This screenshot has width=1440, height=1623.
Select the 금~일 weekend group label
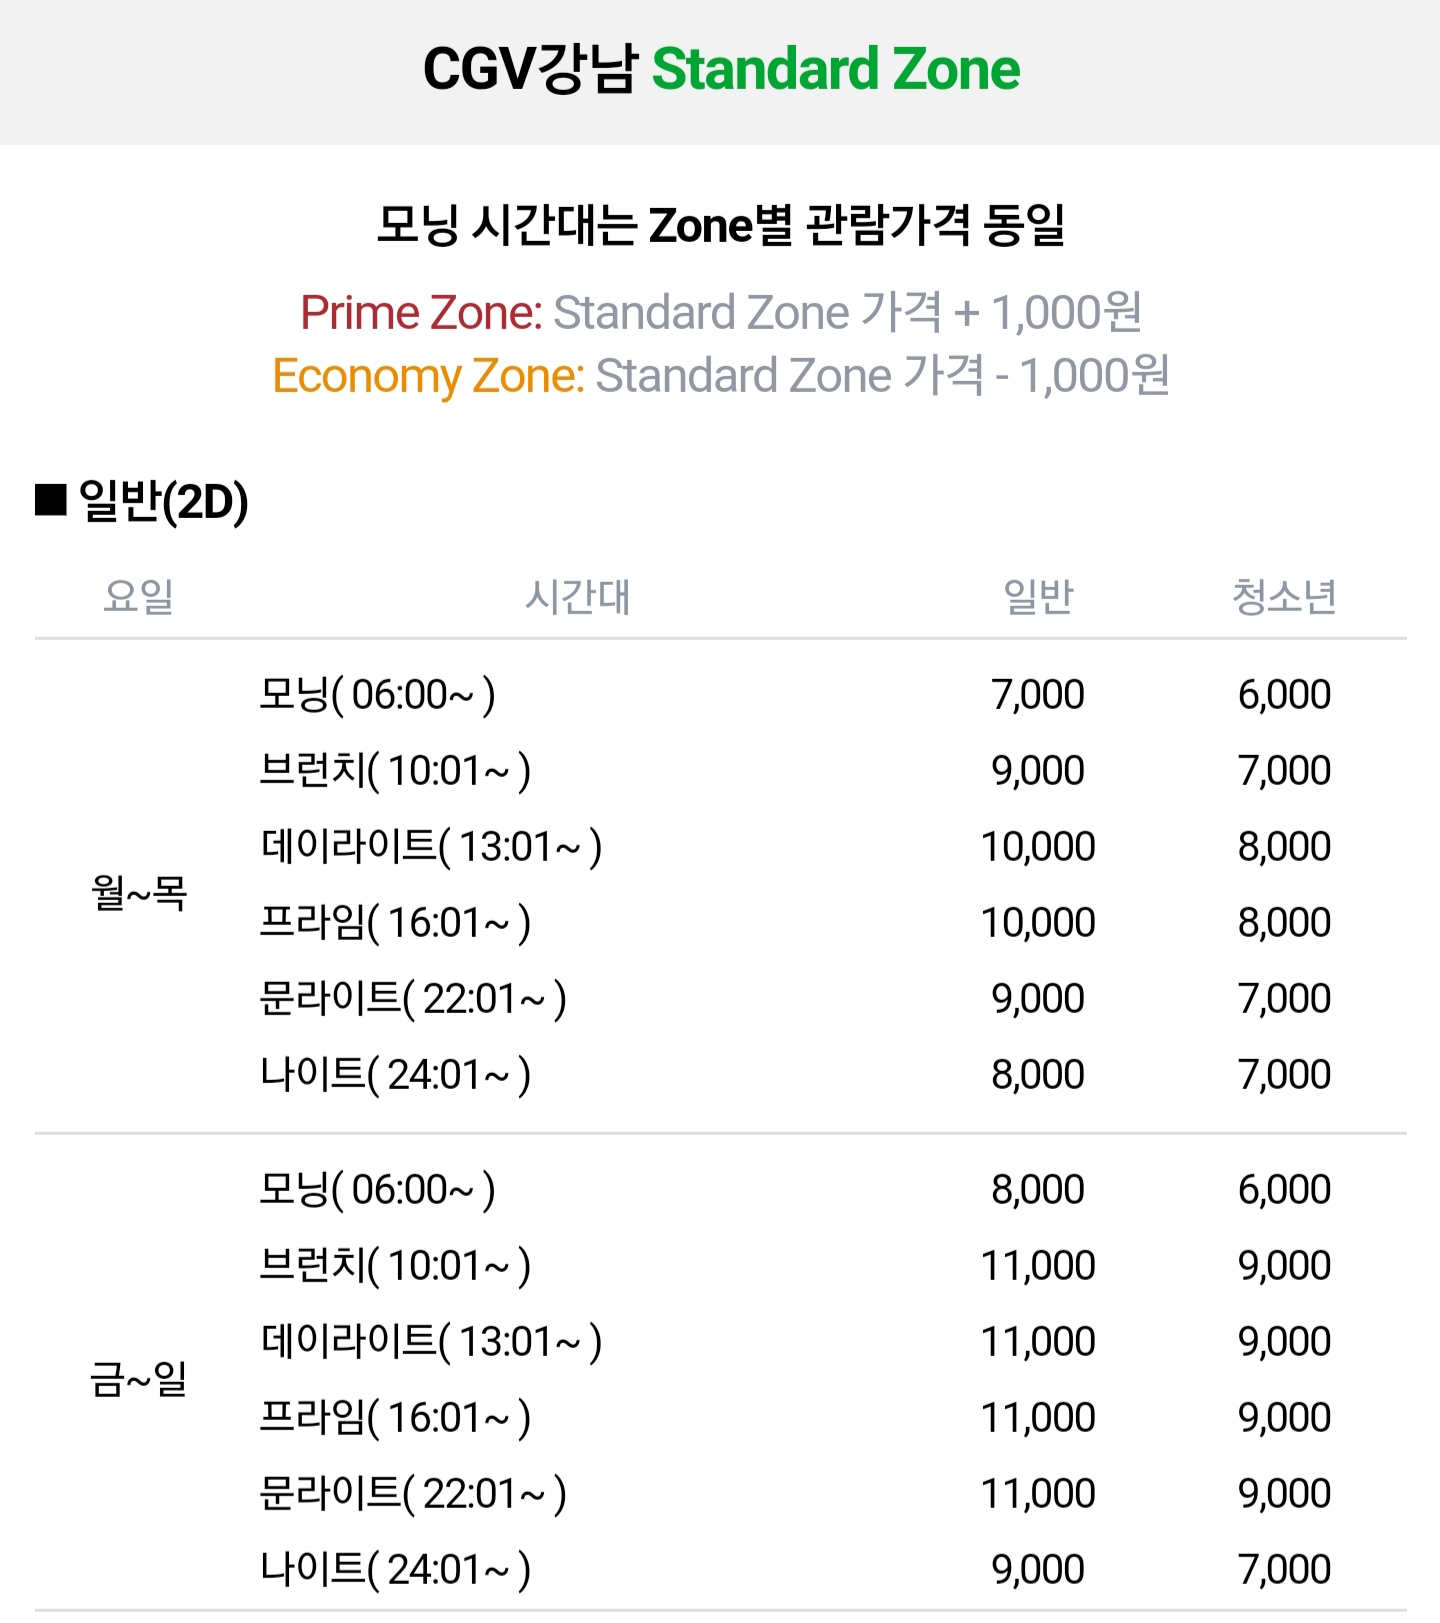[139, 1380]
